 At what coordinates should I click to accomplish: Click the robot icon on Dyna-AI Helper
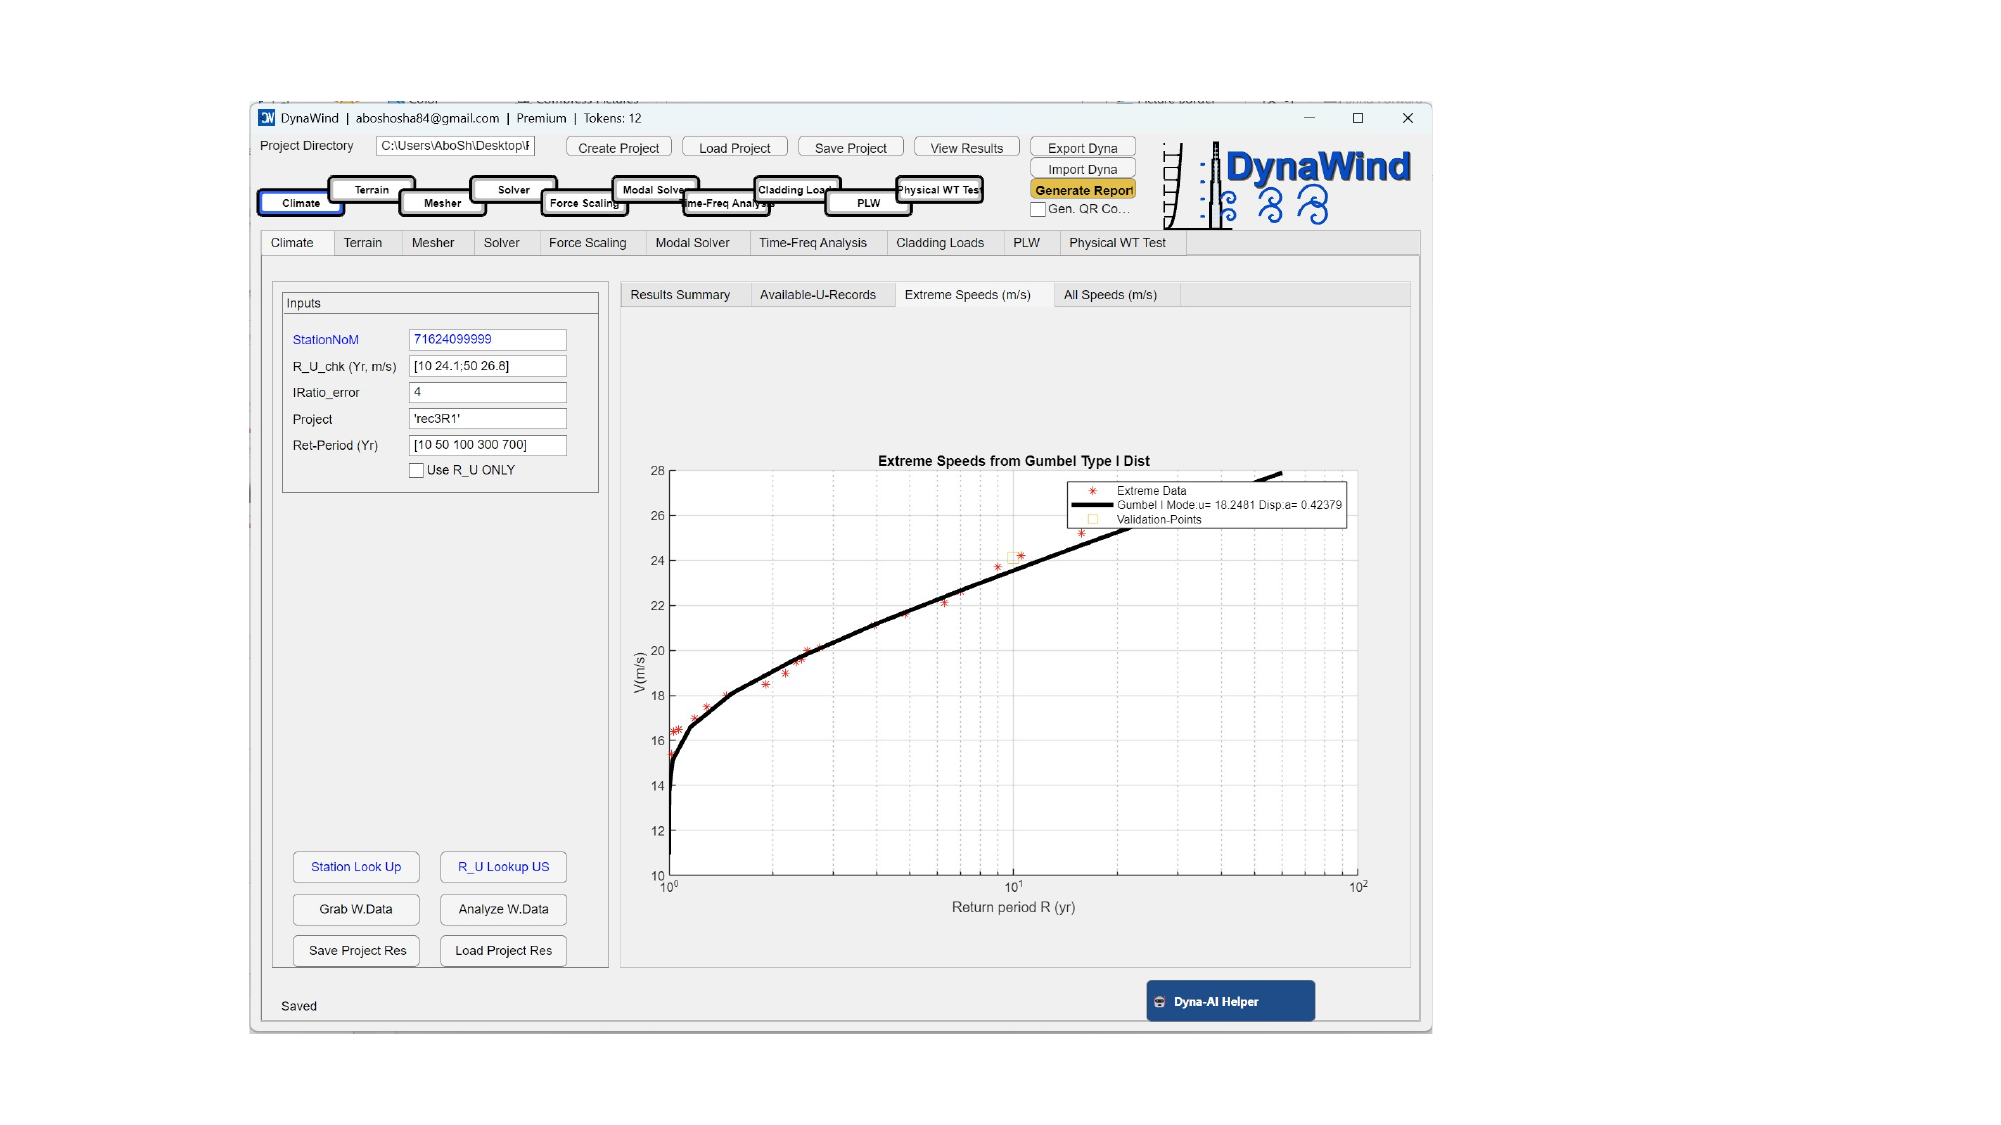pyautogui.click(x=1160, y=1002)
